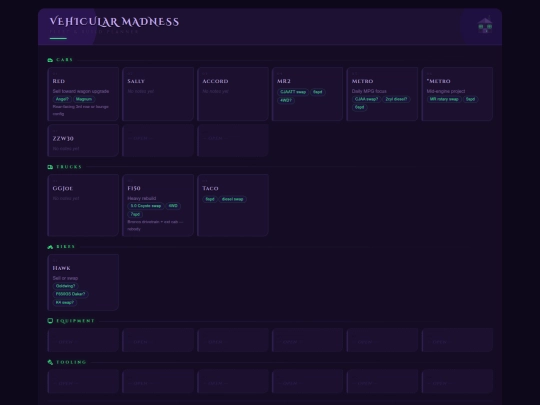Click the icon beside Equipment heading
The image size is (540, 405).
click(50, 321)
